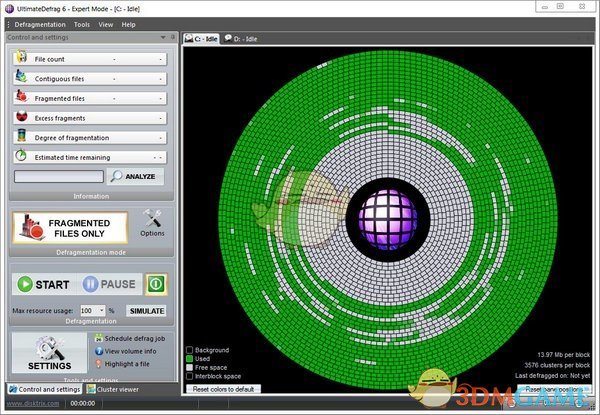The height and width of the screenshot is (415, 600).
Task: Click the empty field beside ANALYZE
Action: coord(58,177)
